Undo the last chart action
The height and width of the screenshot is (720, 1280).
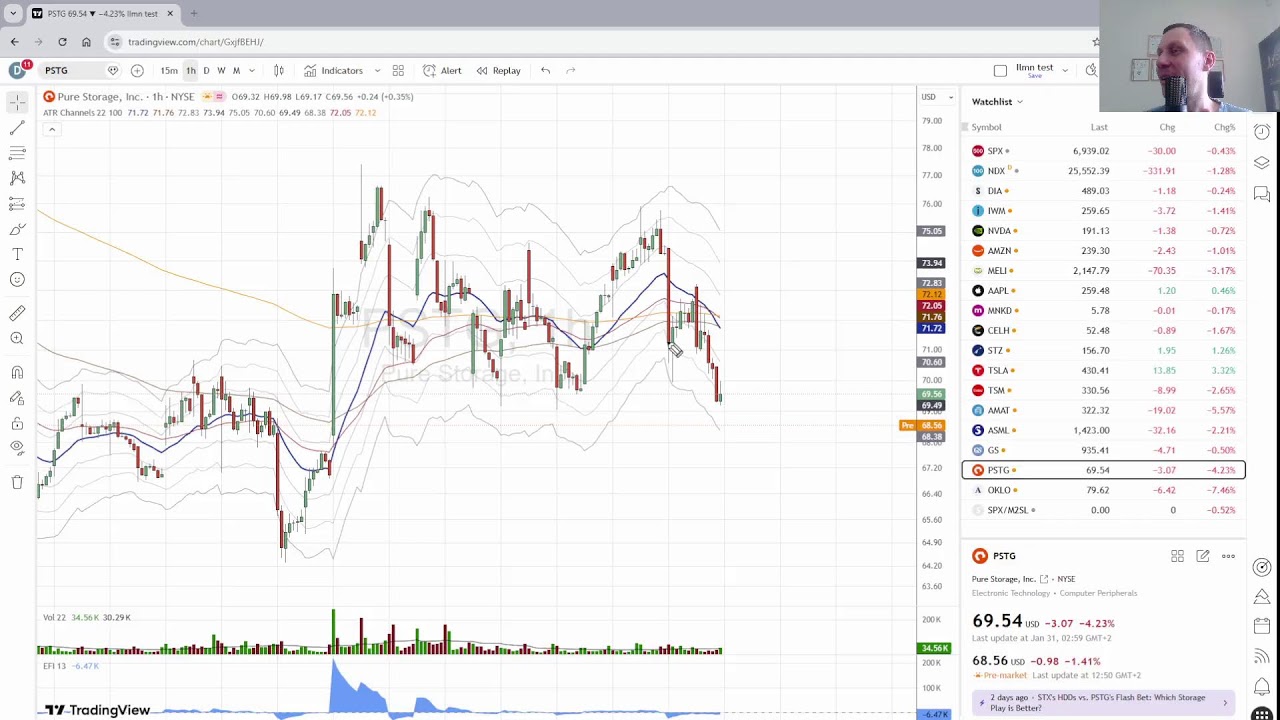click(x=545, y=70)
